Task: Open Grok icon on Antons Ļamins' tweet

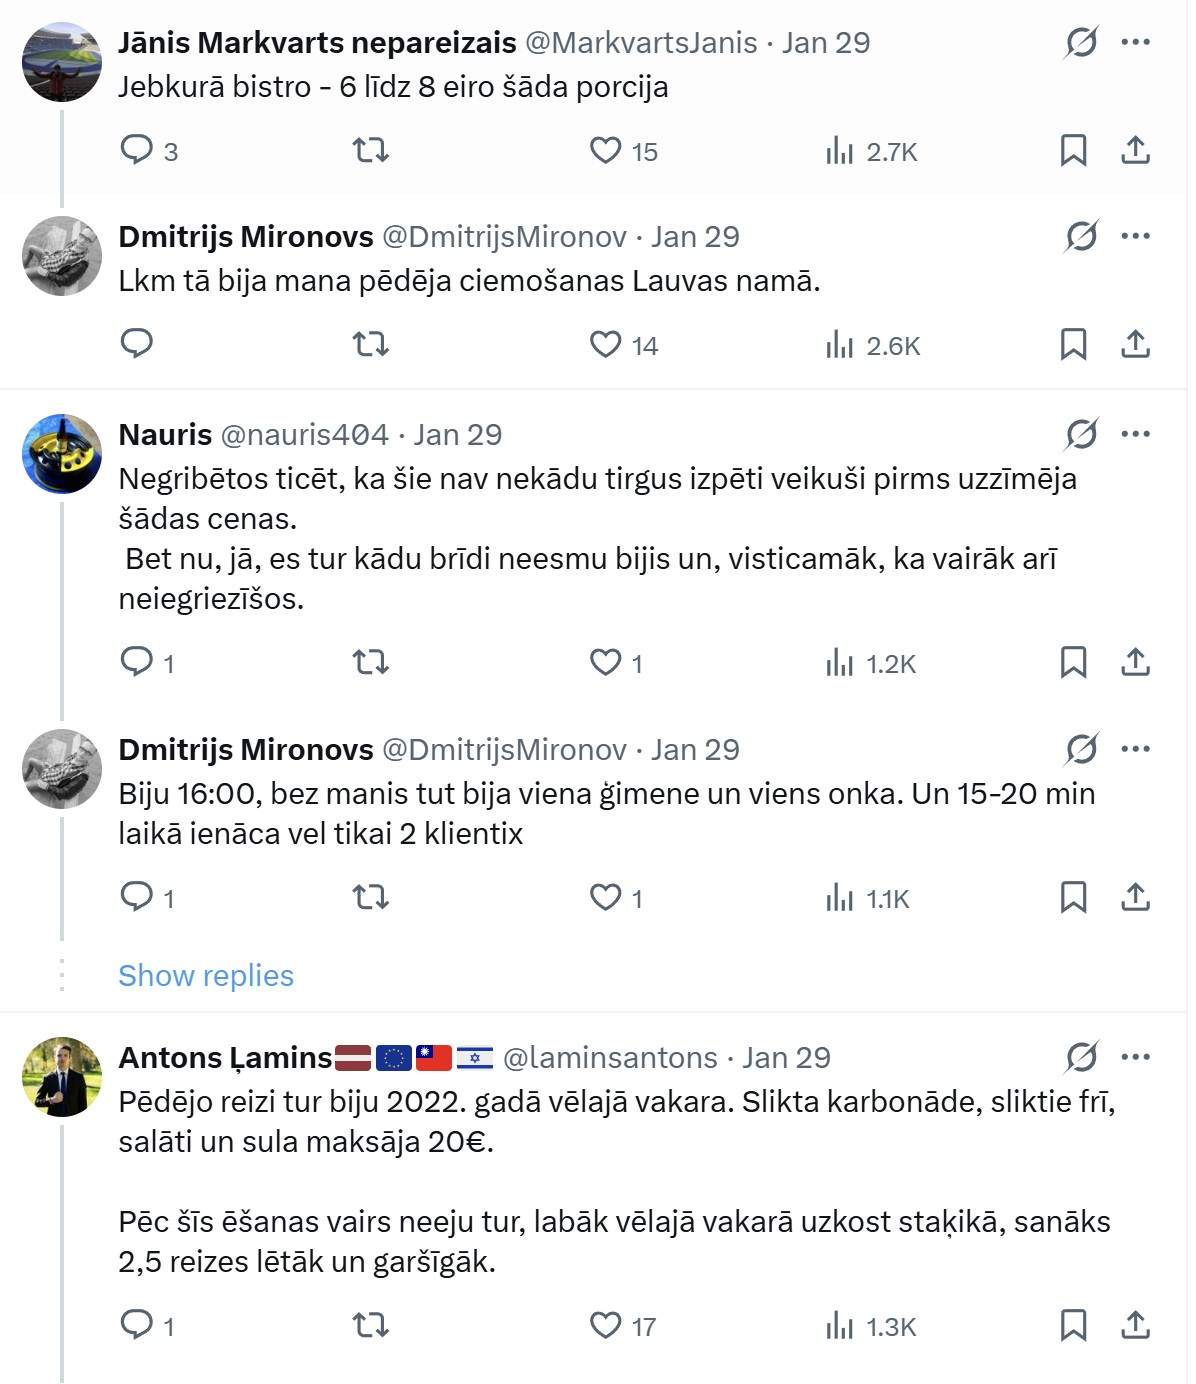Action: 1081,1057
